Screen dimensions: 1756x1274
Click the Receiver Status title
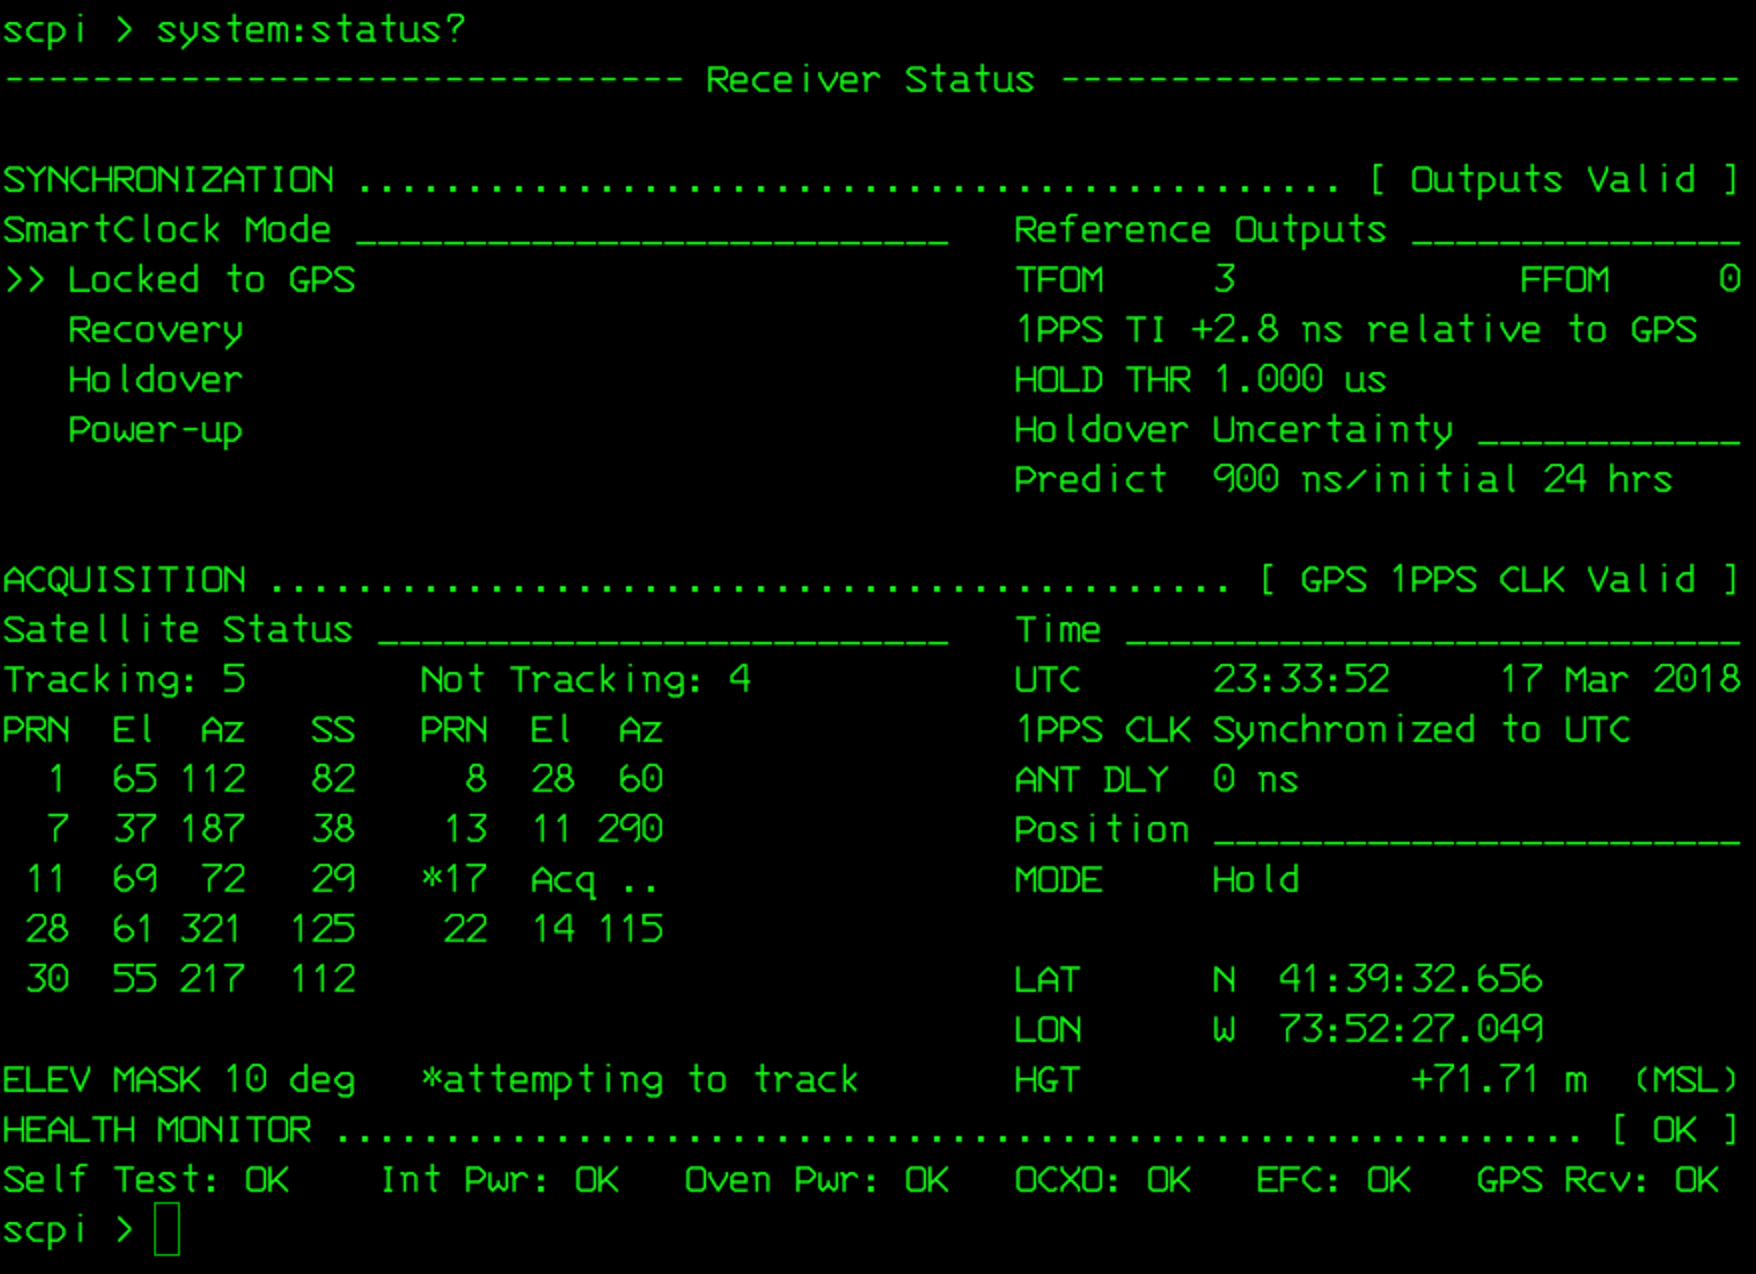click(869, 80)
